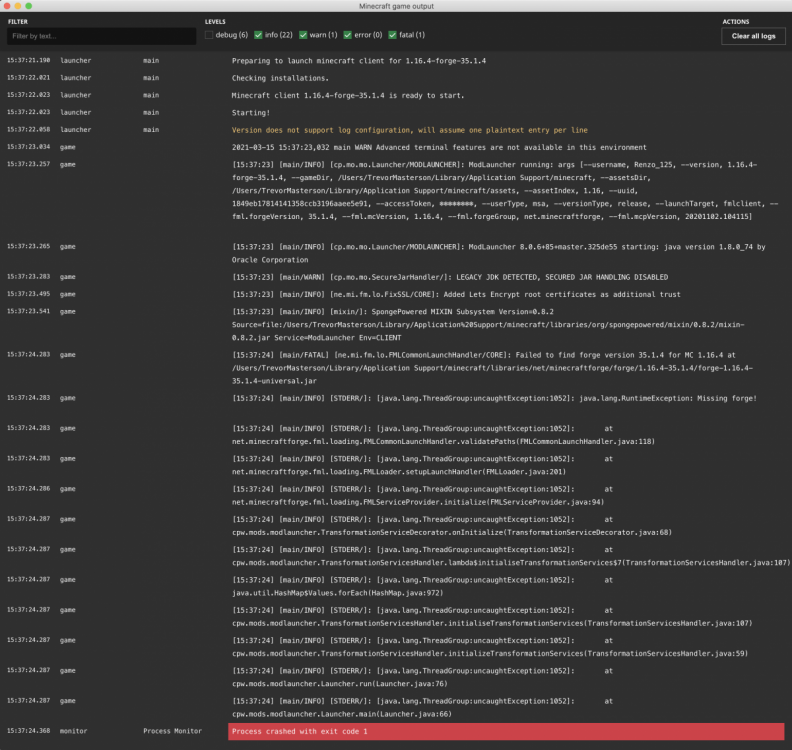Click the timestamp 15:37:24.368
This screenshot has height=750, width=792.
tap(28, 731)
